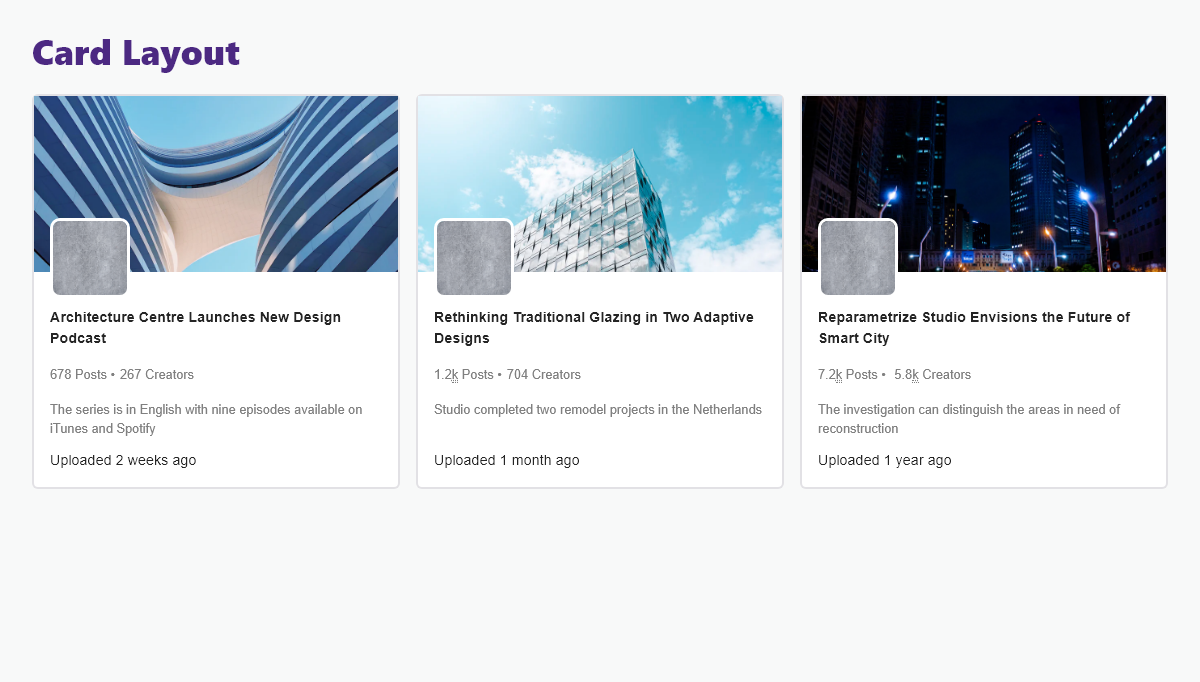Select the investigation reconstruction description text

click(x=969, y=419)
